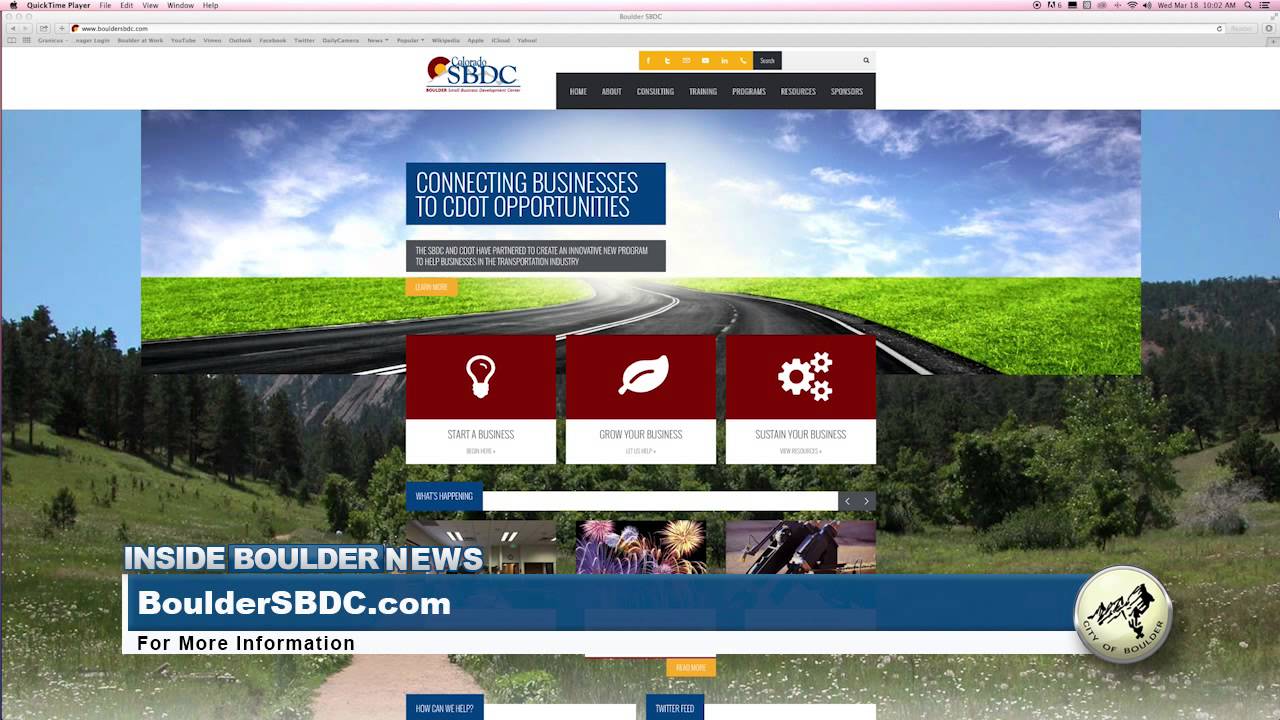
Task: Show next What's Happening item
Action: (866, 501)
